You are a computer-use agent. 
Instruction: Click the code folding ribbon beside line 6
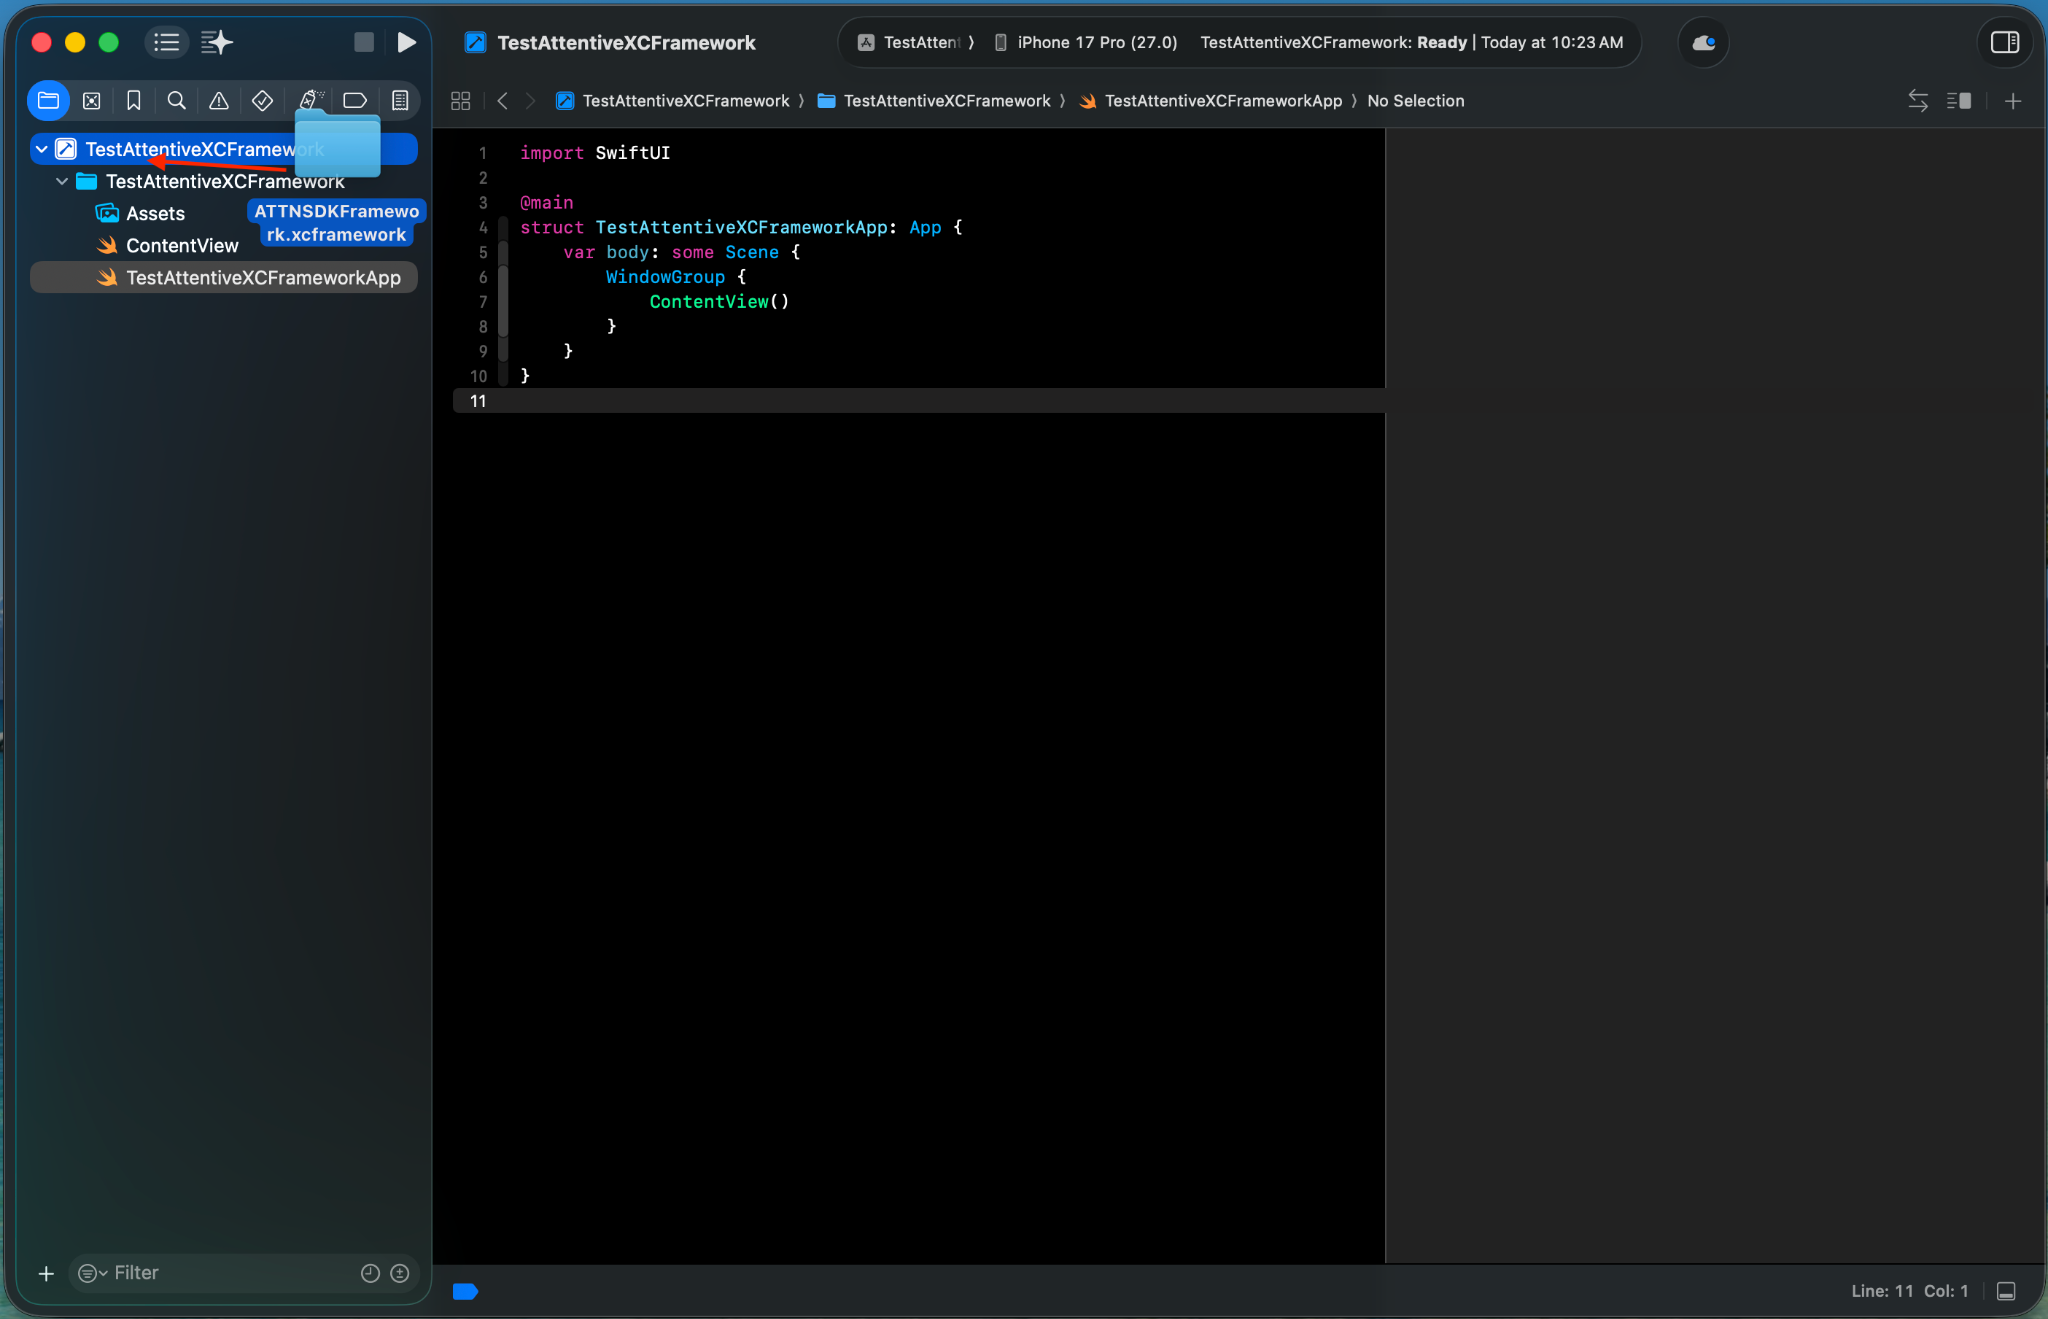click(x=503, y=277)
